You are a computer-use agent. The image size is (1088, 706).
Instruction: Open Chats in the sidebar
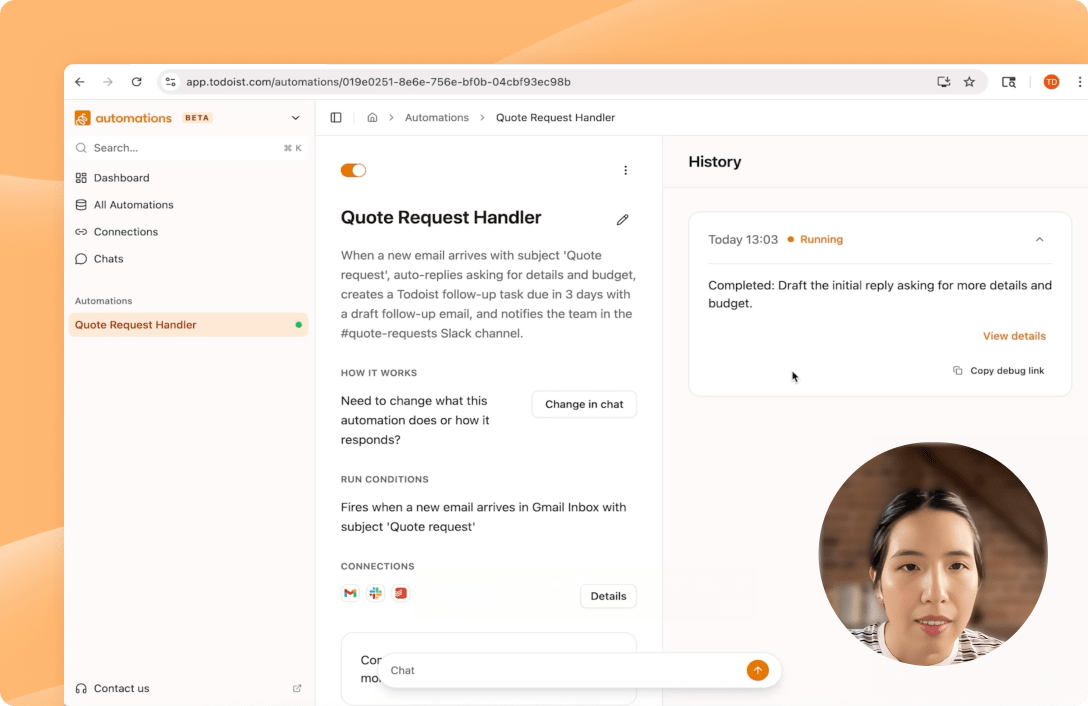pyautogui.click(x=188, y=259)
